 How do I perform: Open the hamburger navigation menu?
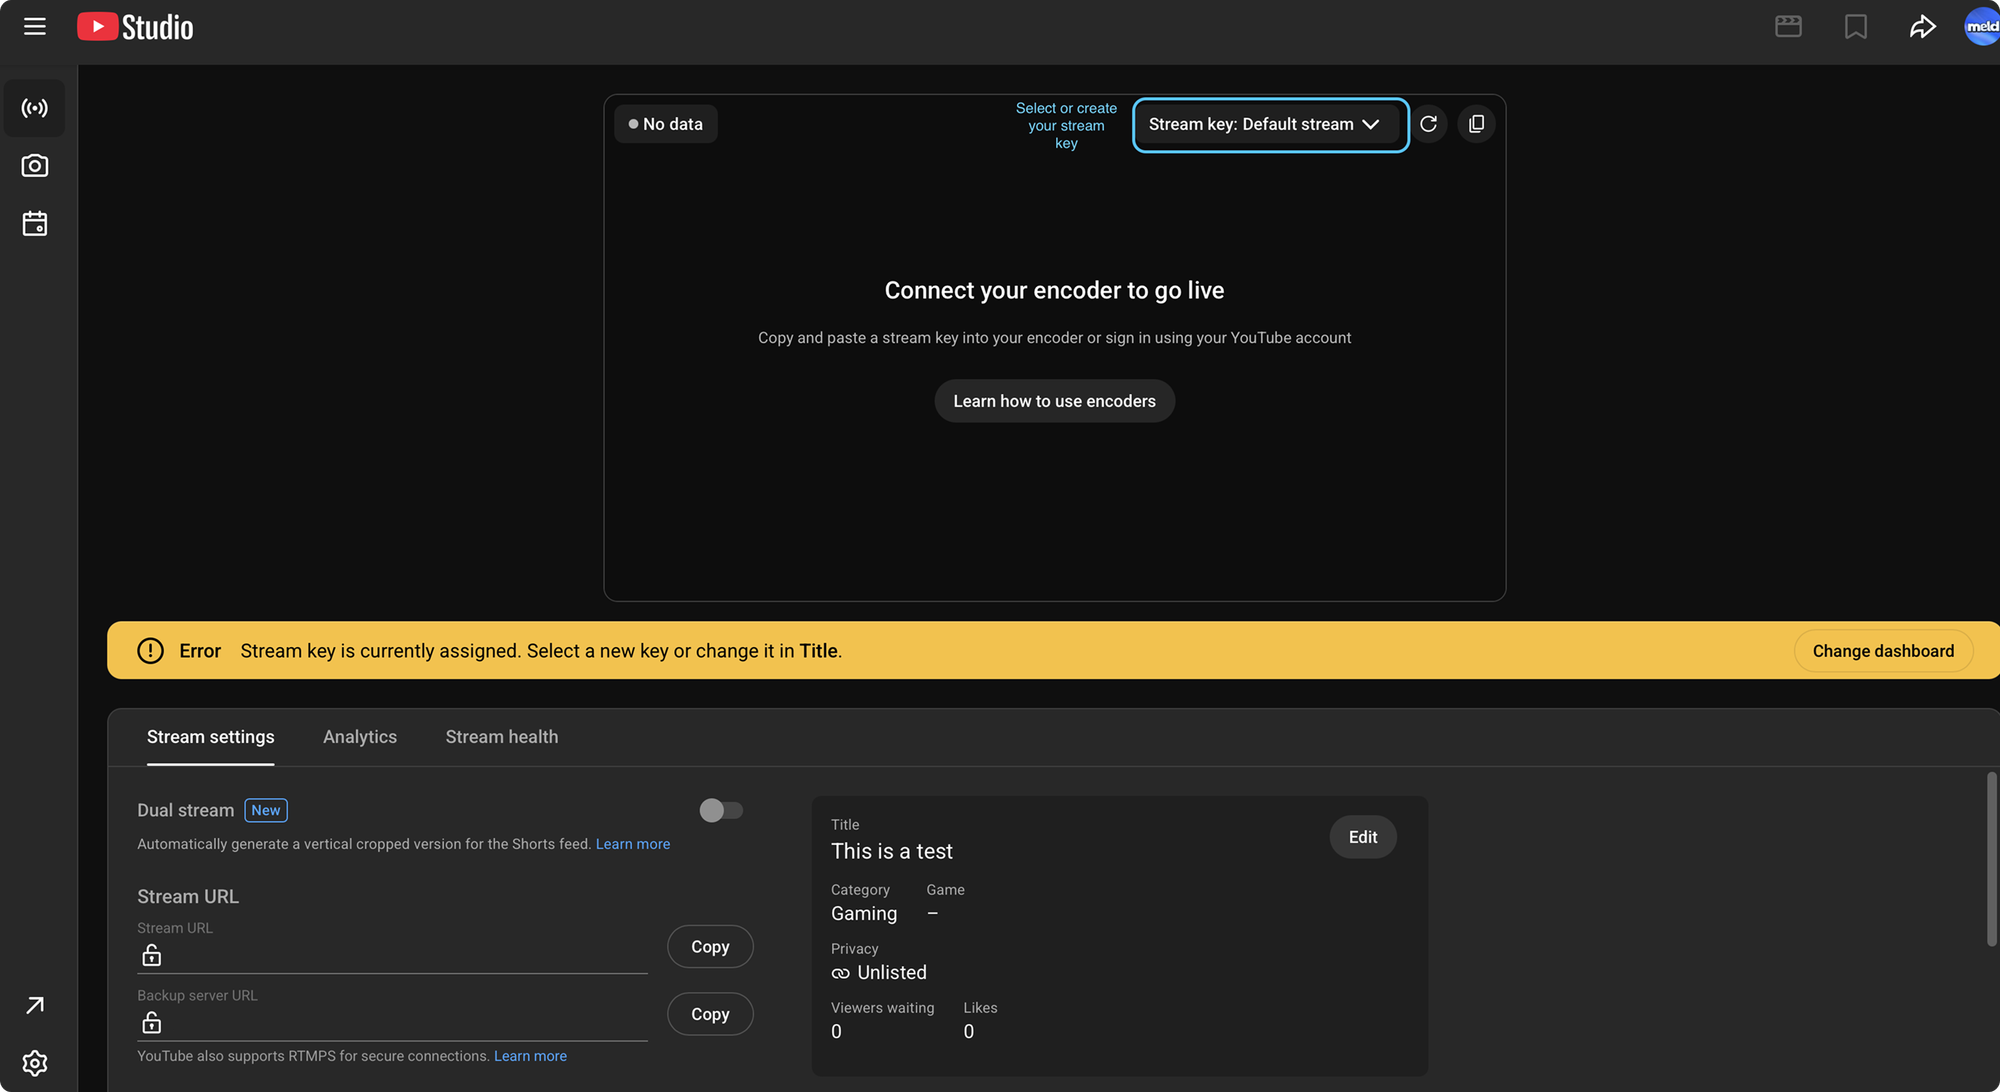pos(35,27)
